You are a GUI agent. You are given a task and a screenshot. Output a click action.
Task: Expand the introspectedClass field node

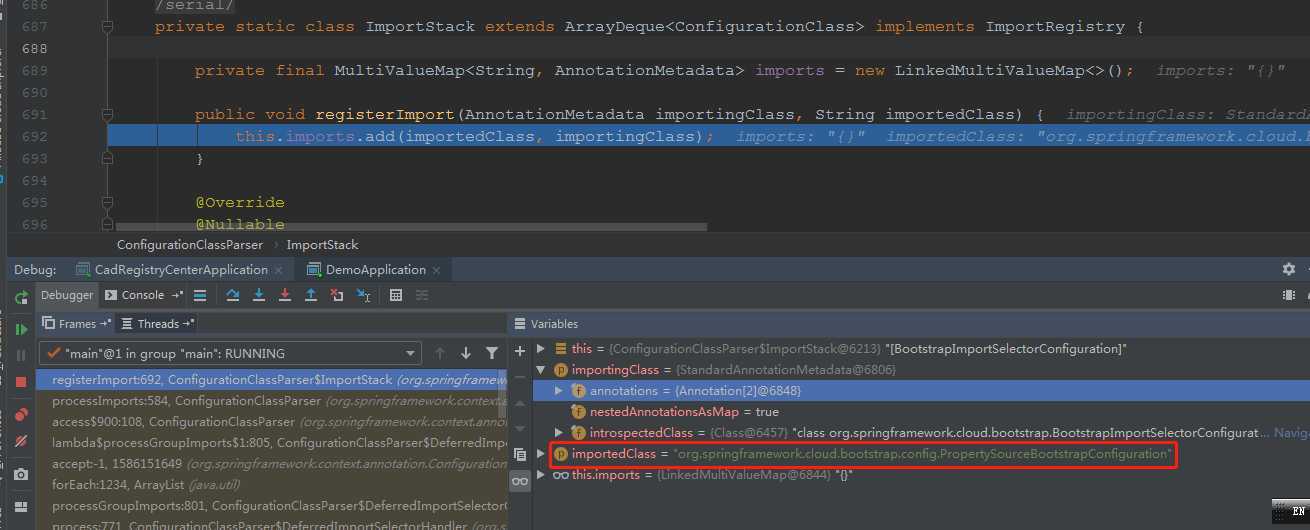559,433
